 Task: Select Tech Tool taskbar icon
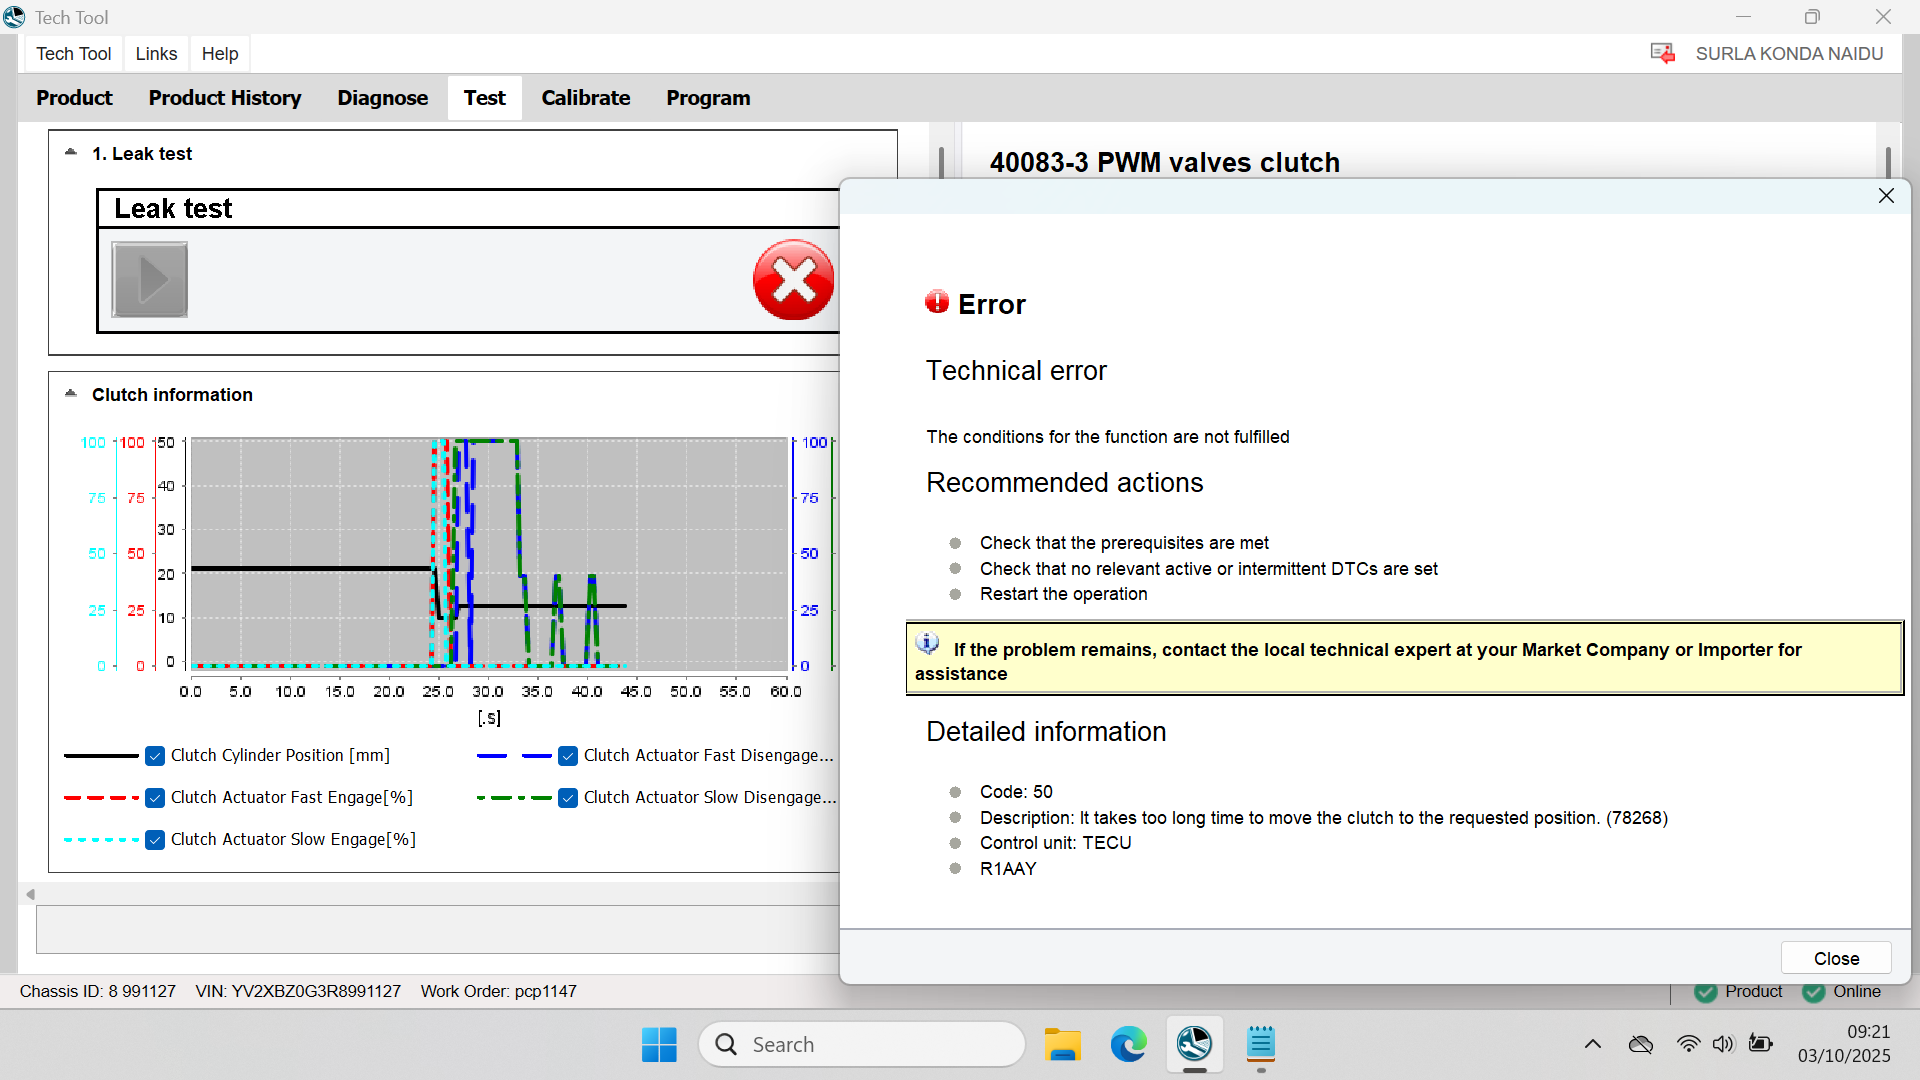point(1194,1044)
